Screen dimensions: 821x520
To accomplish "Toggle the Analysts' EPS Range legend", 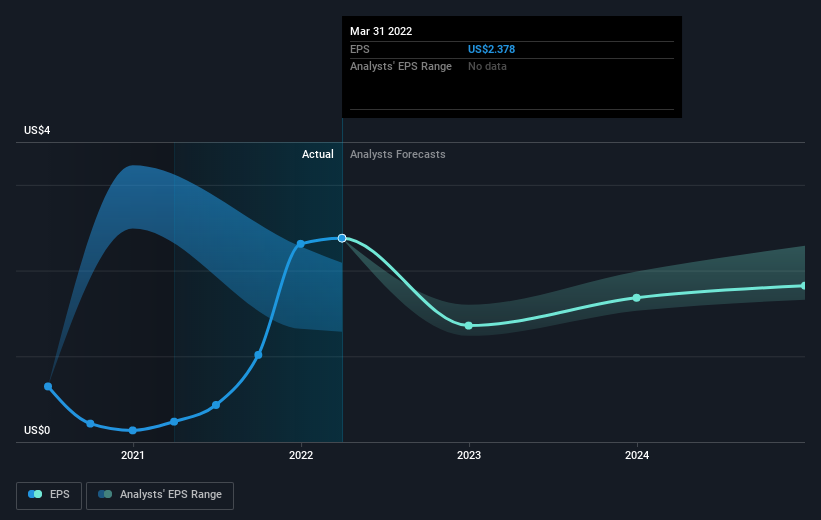I will (160, 495).
